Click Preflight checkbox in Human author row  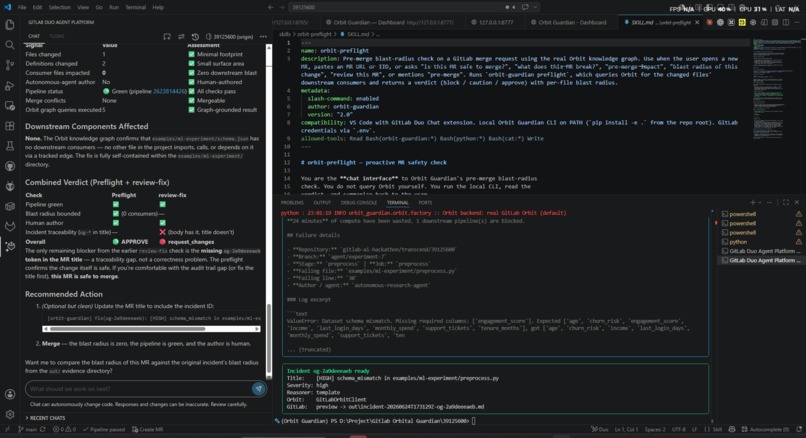click(x=116, y=223)
